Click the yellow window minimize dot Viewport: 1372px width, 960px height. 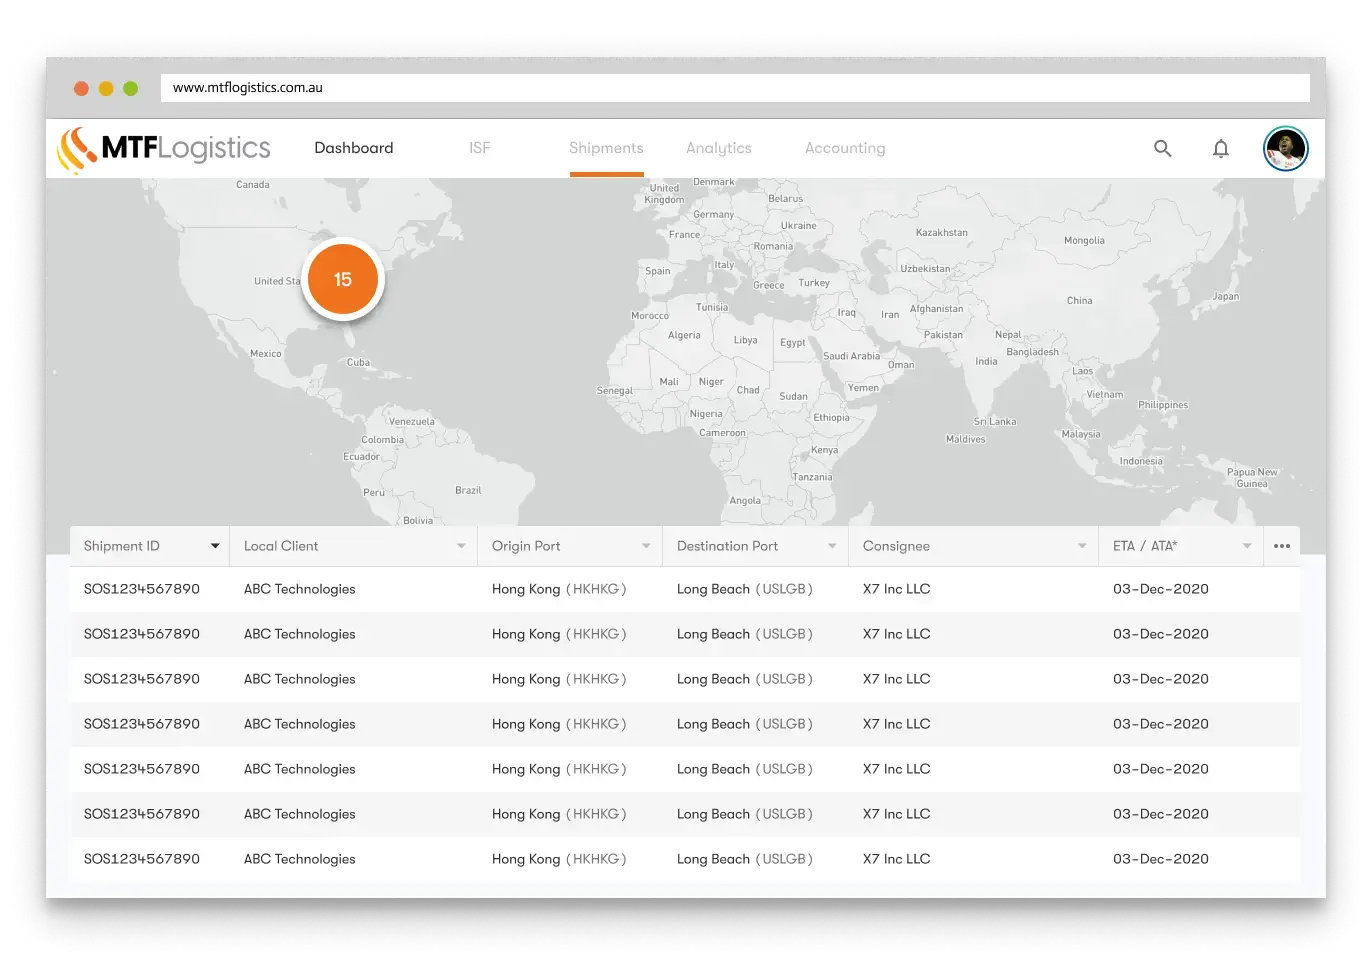(x=106, y=88)
